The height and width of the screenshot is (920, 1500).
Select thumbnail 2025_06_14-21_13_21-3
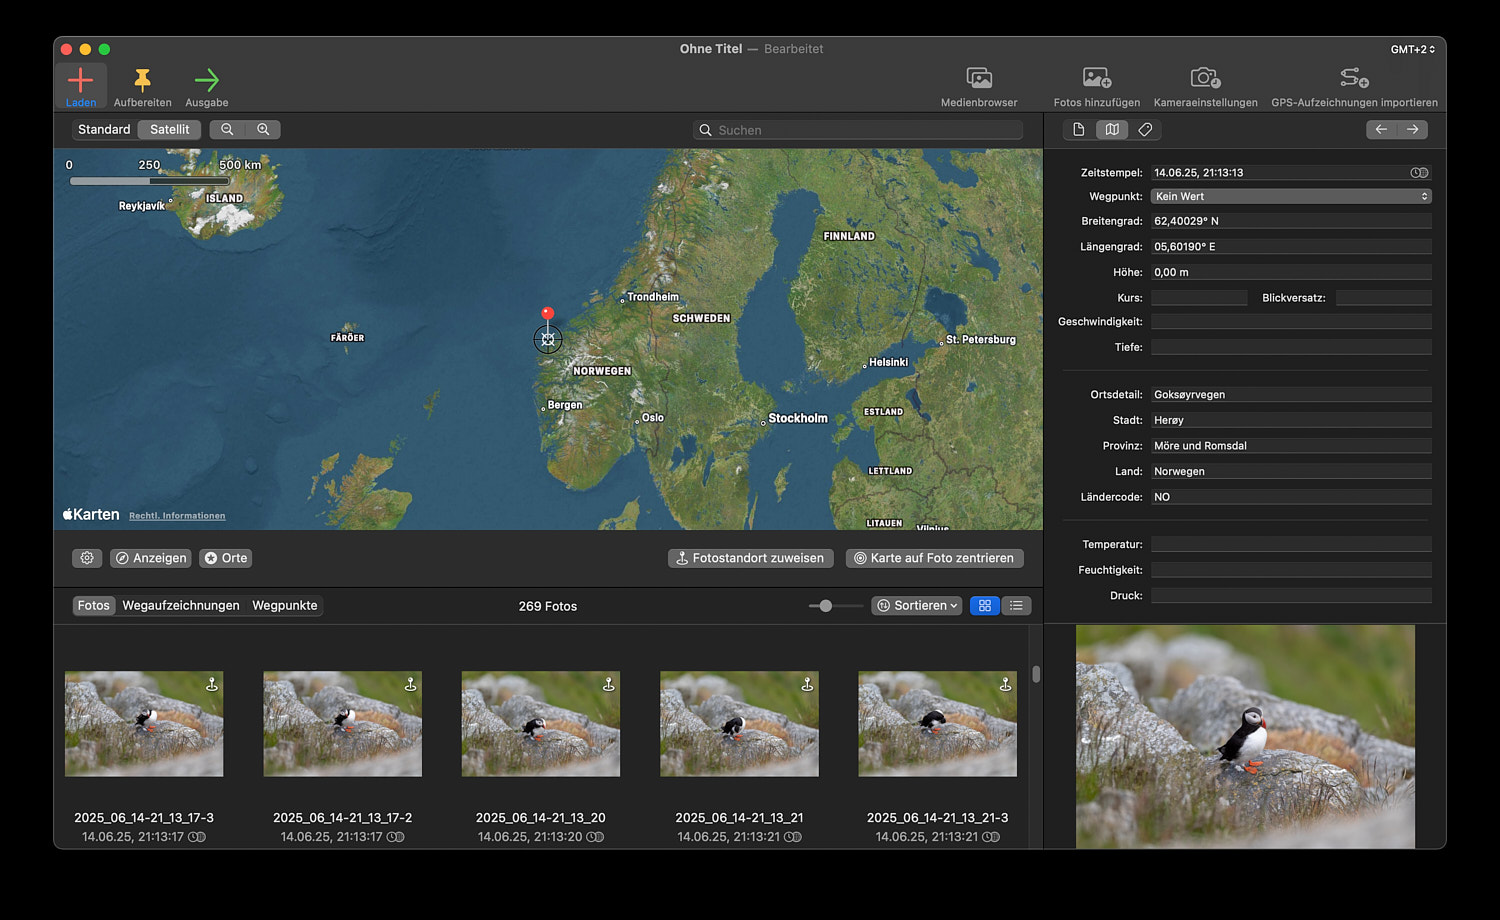coord(937,724)
